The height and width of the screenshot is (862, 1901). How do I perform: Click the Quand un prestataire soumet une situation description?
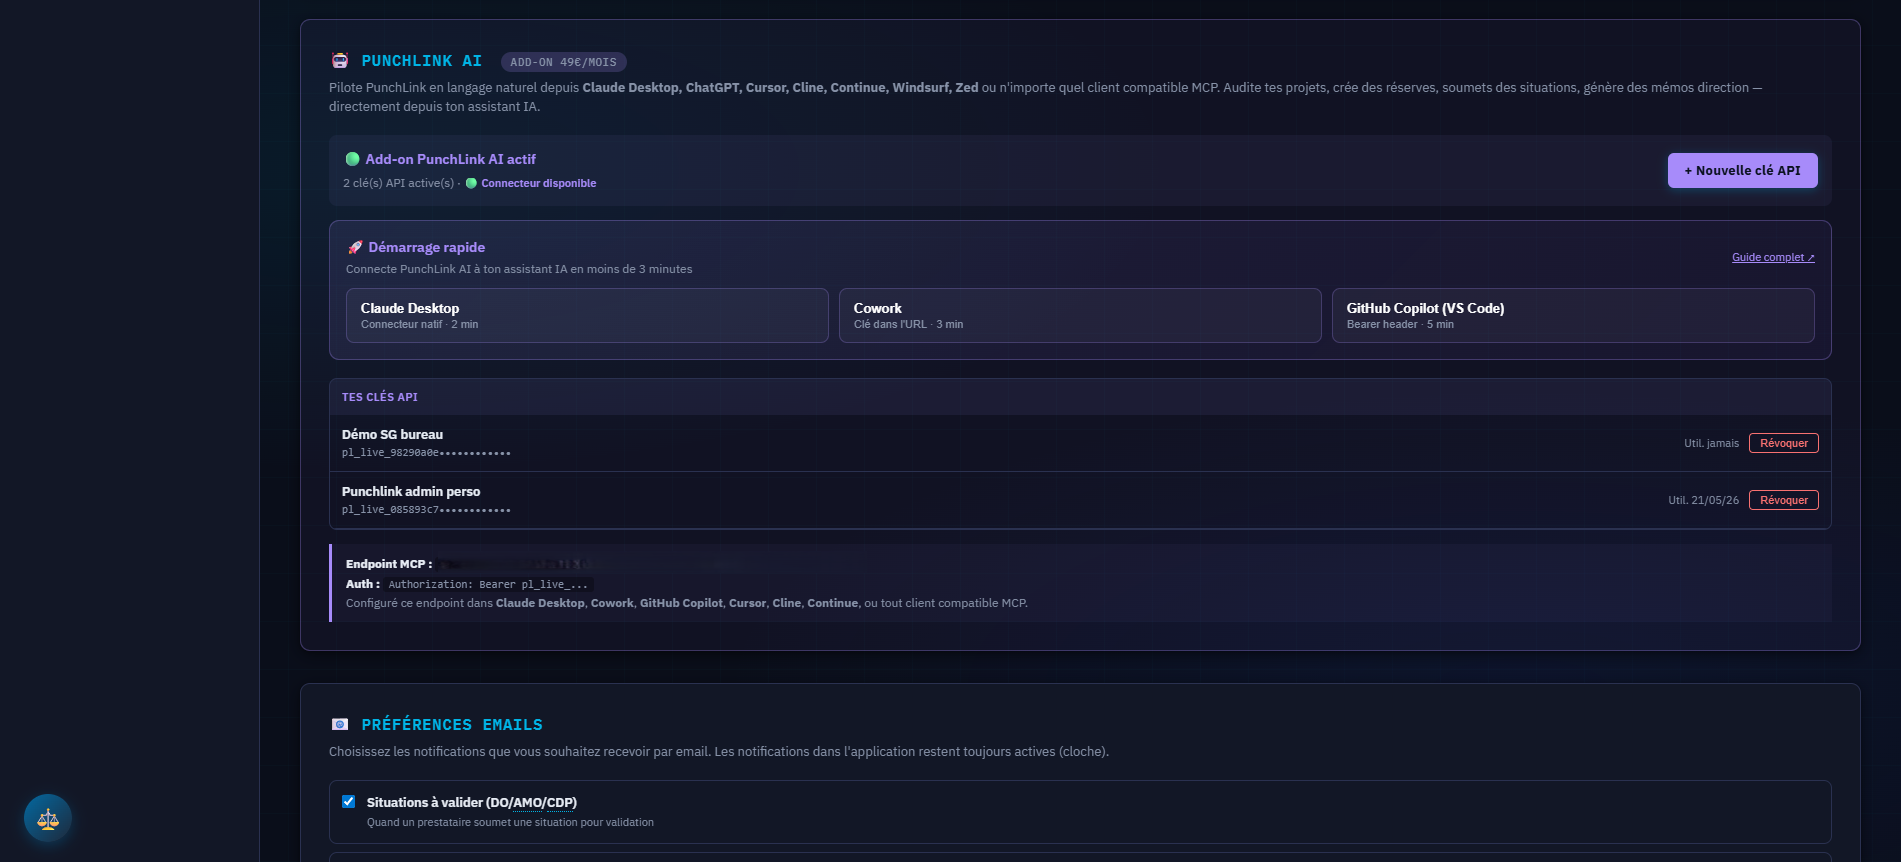click(x=510, y=822)
